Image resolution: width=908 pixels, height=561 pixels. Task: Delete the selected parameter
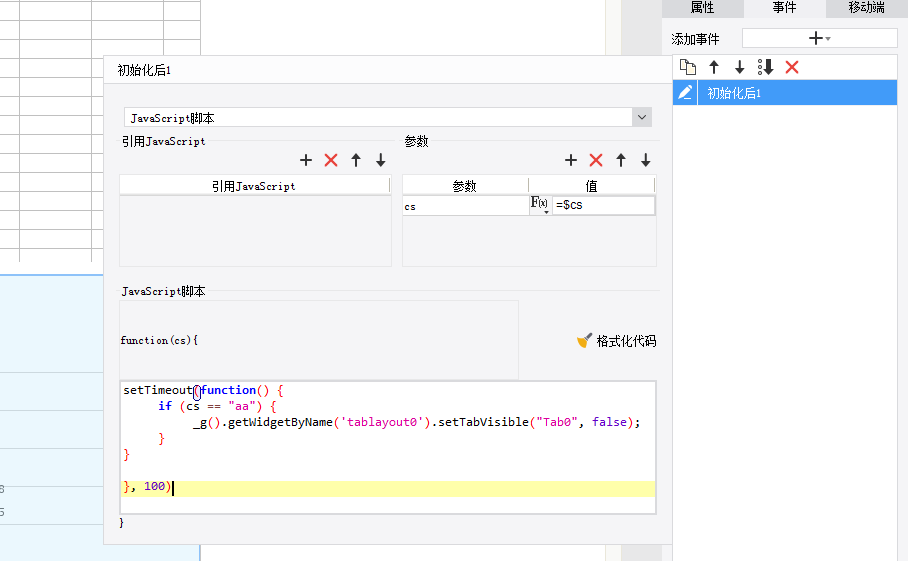pyautogui.click(x=596, y=160)
